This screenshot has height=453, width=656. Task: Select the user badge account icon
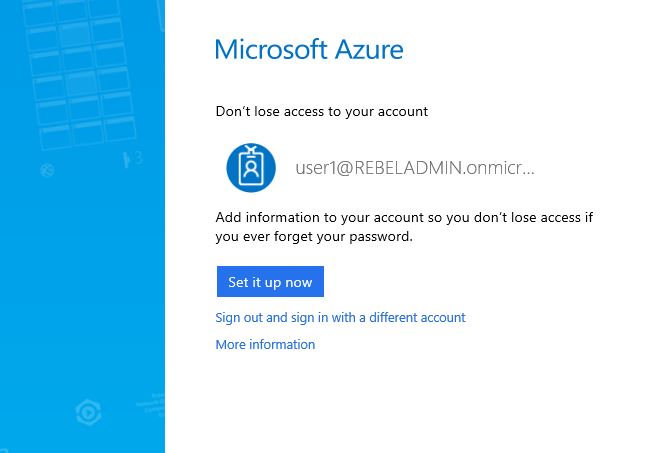pyautogui.click(x=251, y=168)
